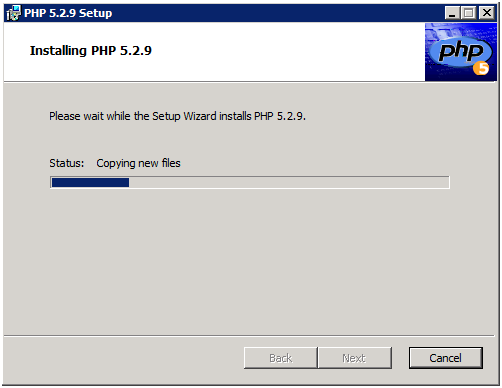Click the greyed-out Next button
The image size is (502, 388).
coord(355,358)
